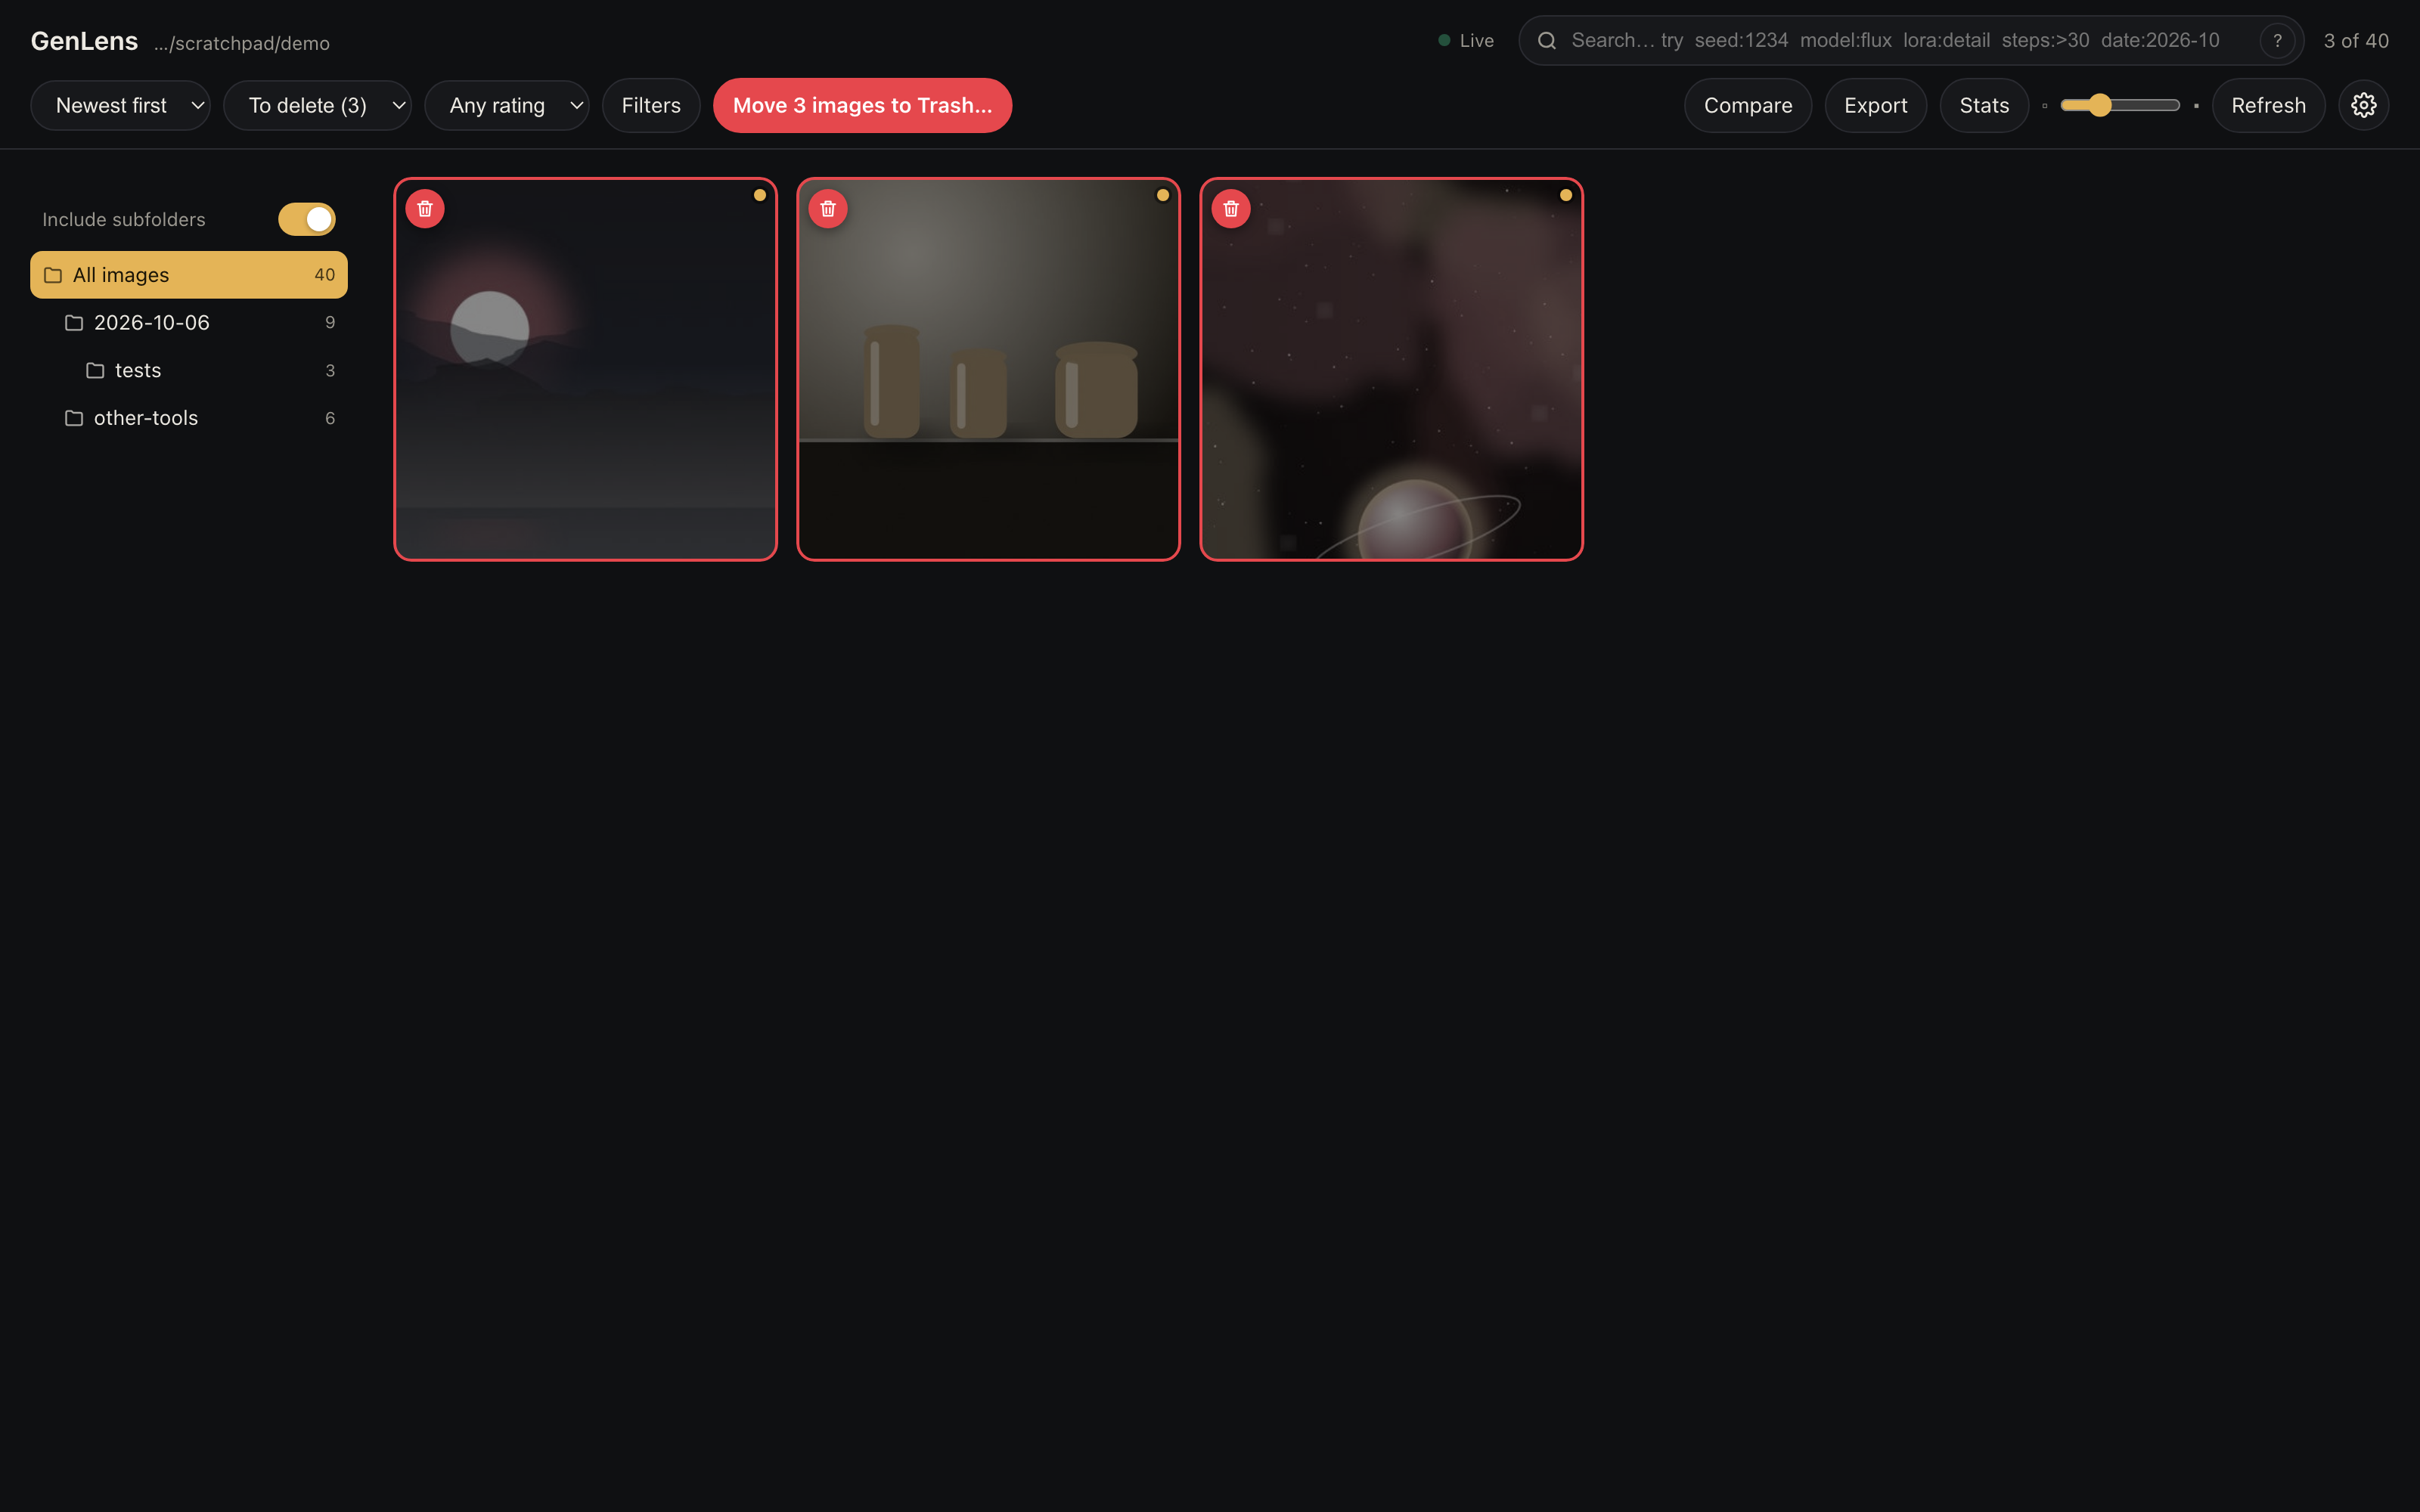Click the small thumbnail size icon
2420x1512 pixels.
[x=2045, y=106]
